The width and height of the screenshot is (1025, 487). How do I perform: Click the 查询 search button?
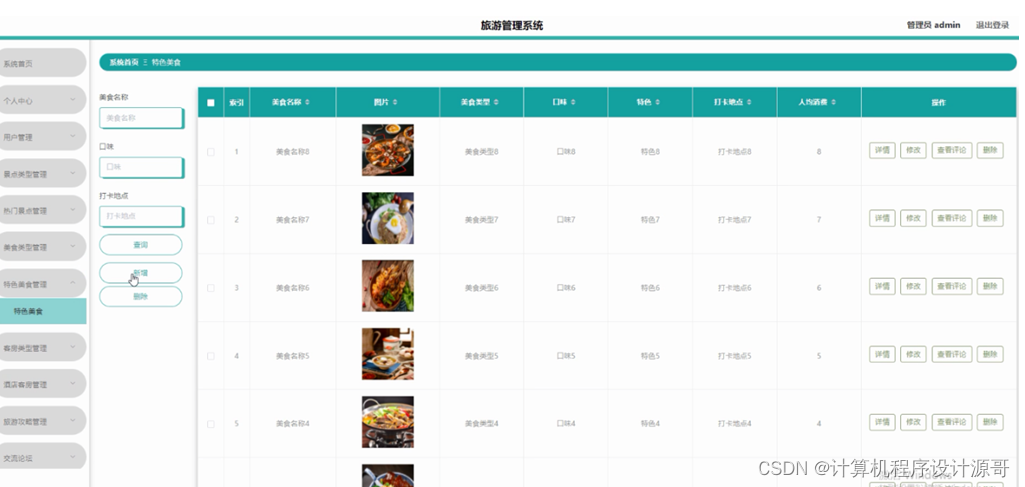(x=141, y=244)
